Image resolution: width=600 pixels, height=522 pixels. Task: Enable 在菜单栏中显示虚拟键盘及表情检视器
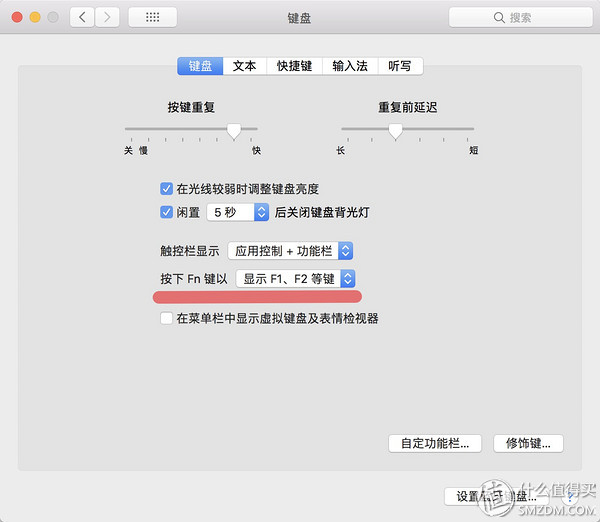(166, 318)
